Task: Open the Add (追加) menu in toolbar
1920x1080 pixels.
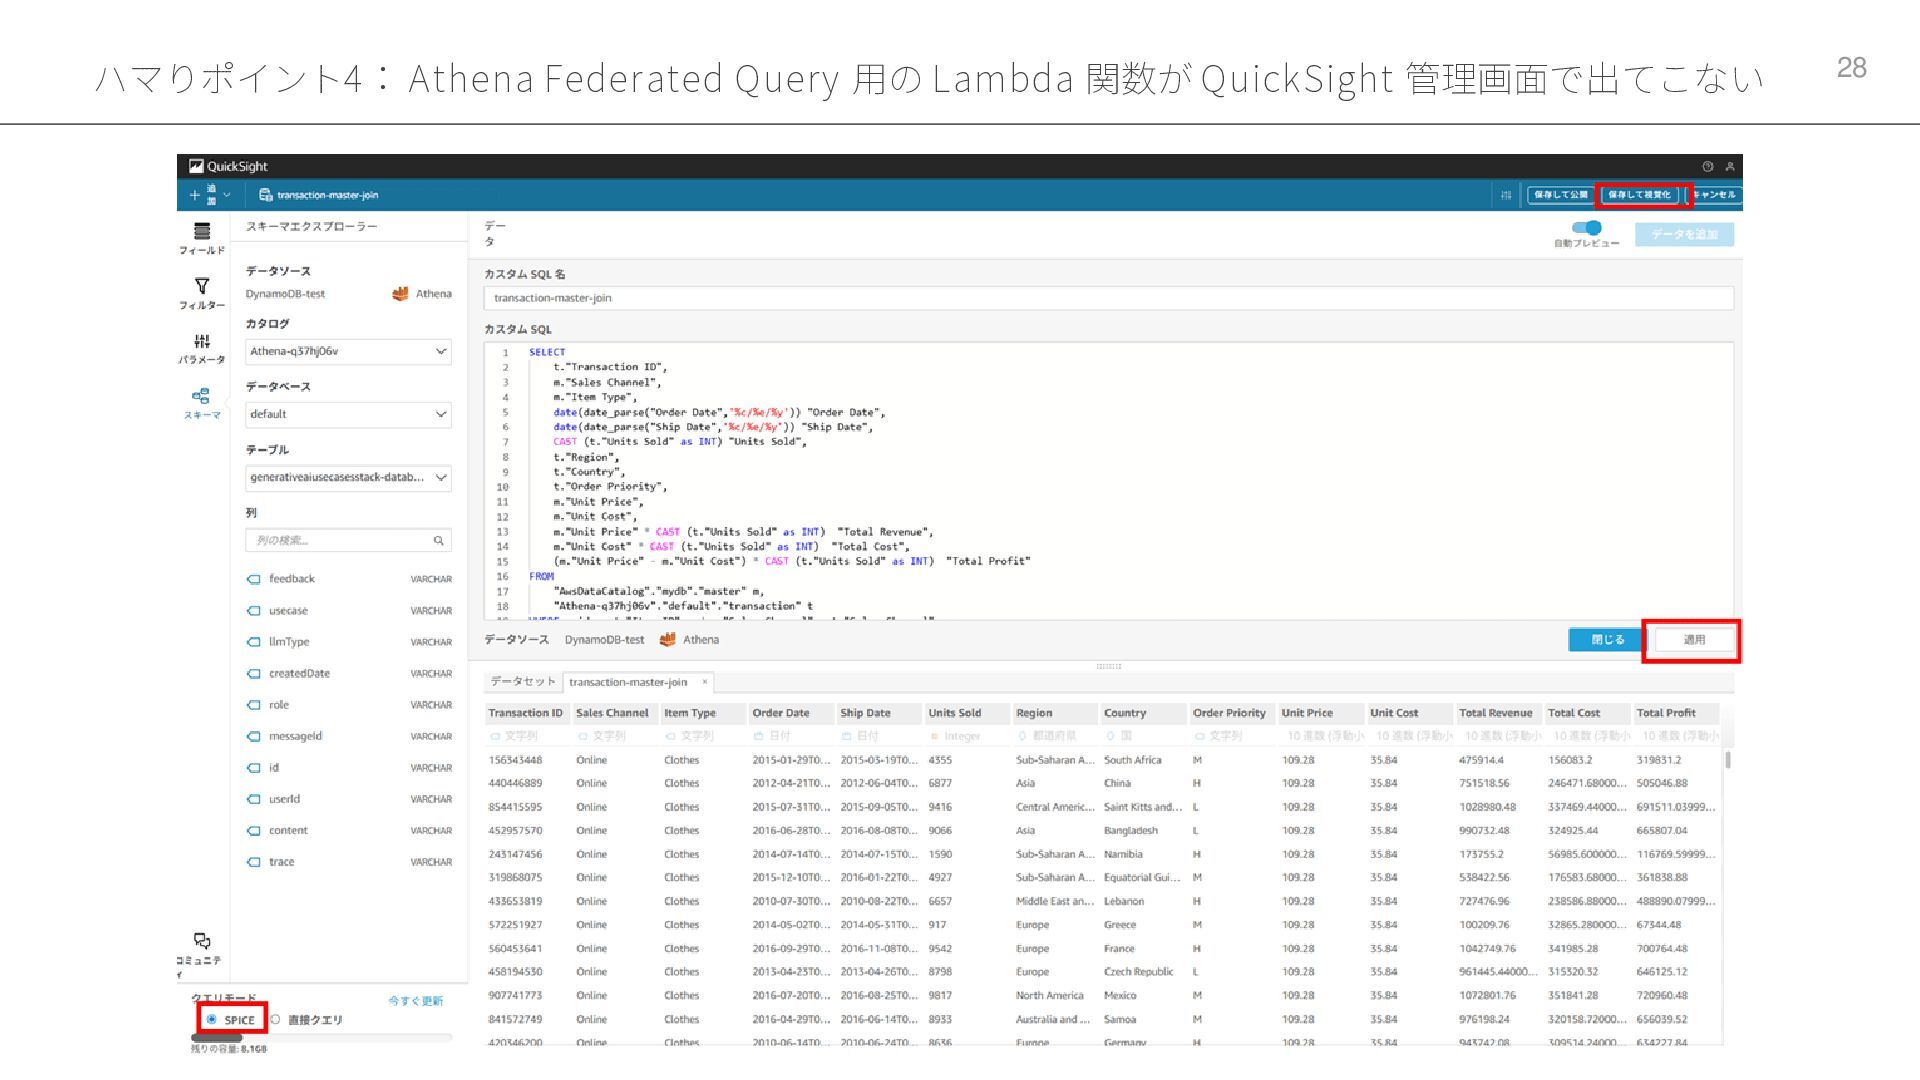Action: (209, 195)
